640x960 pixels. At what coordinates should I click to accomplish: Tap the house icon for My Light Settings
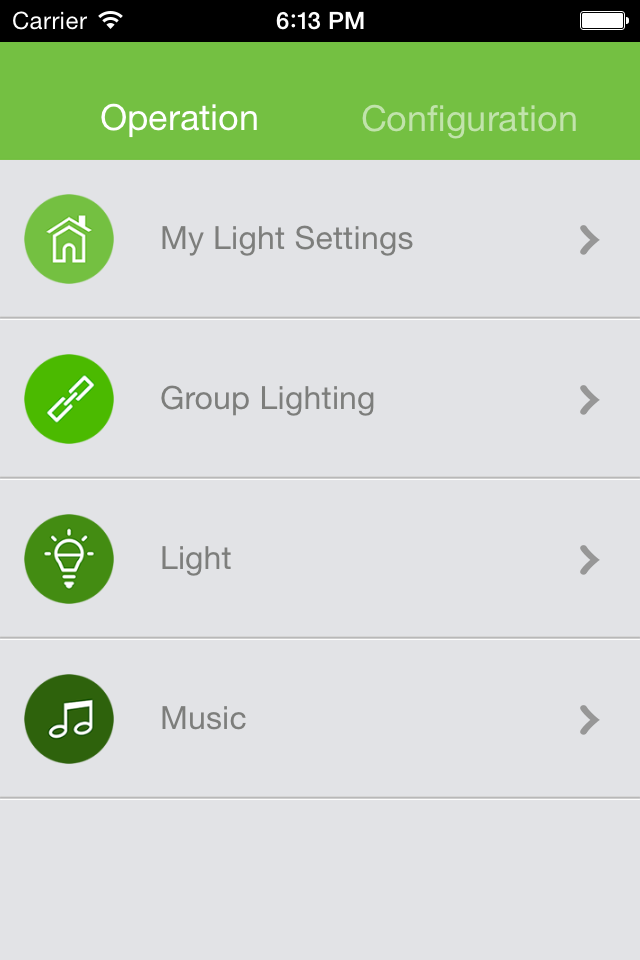click(x=69, y=239)
